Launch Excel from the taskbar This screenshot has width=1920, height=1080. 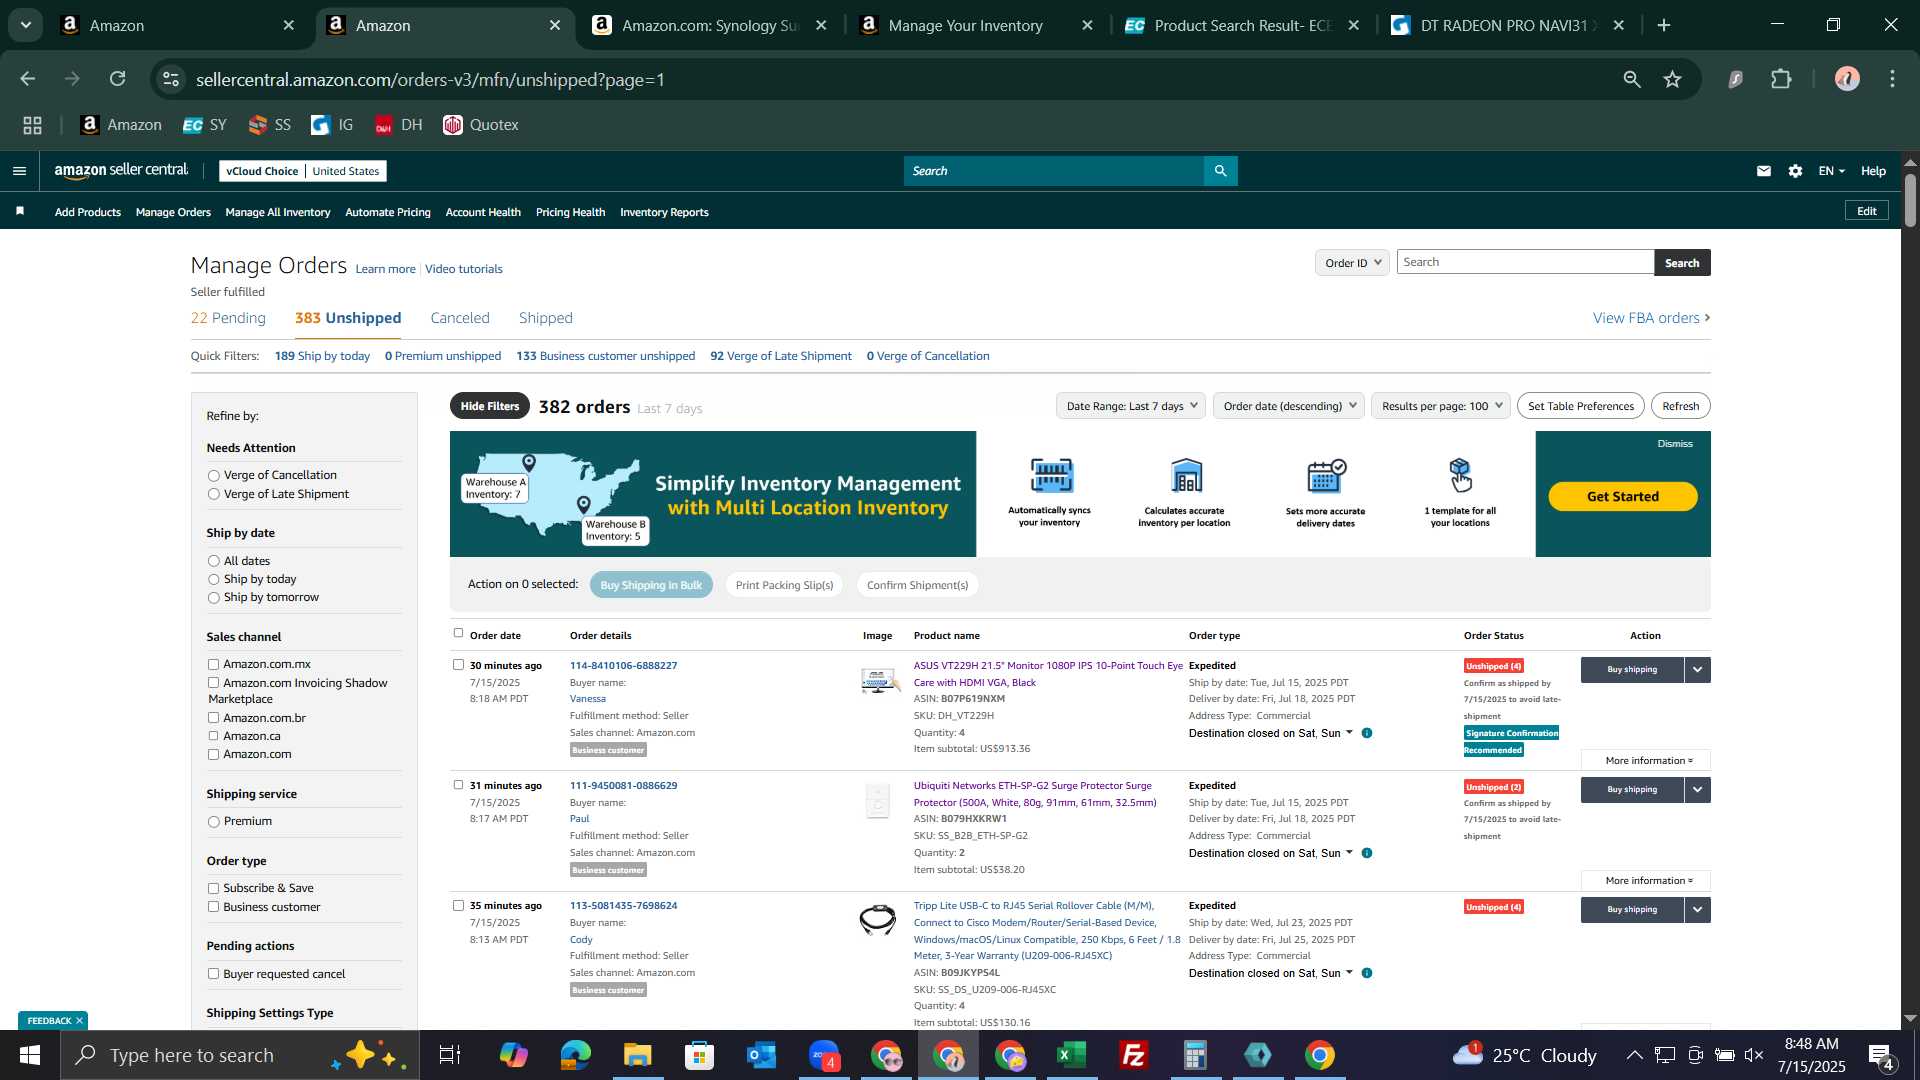[x=1072, y=1055]
